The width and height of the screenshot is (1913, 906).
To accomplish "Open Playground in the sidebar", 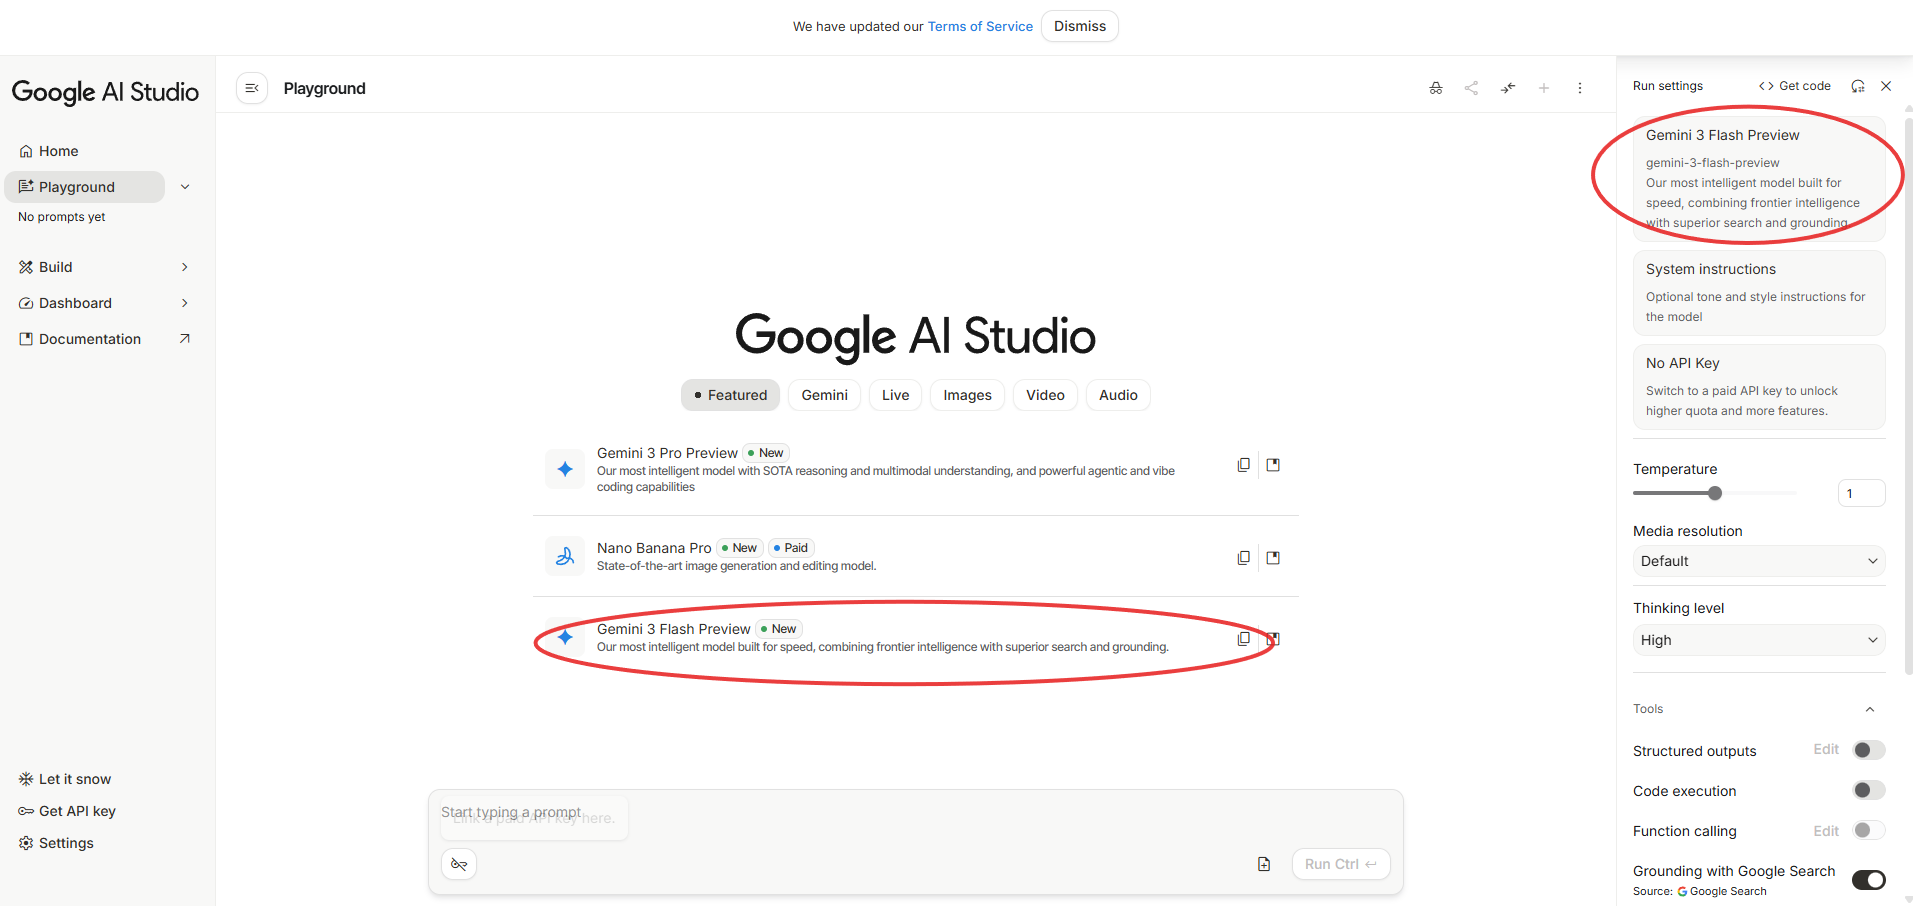I will pyautogui.click(x=85, y=187).
